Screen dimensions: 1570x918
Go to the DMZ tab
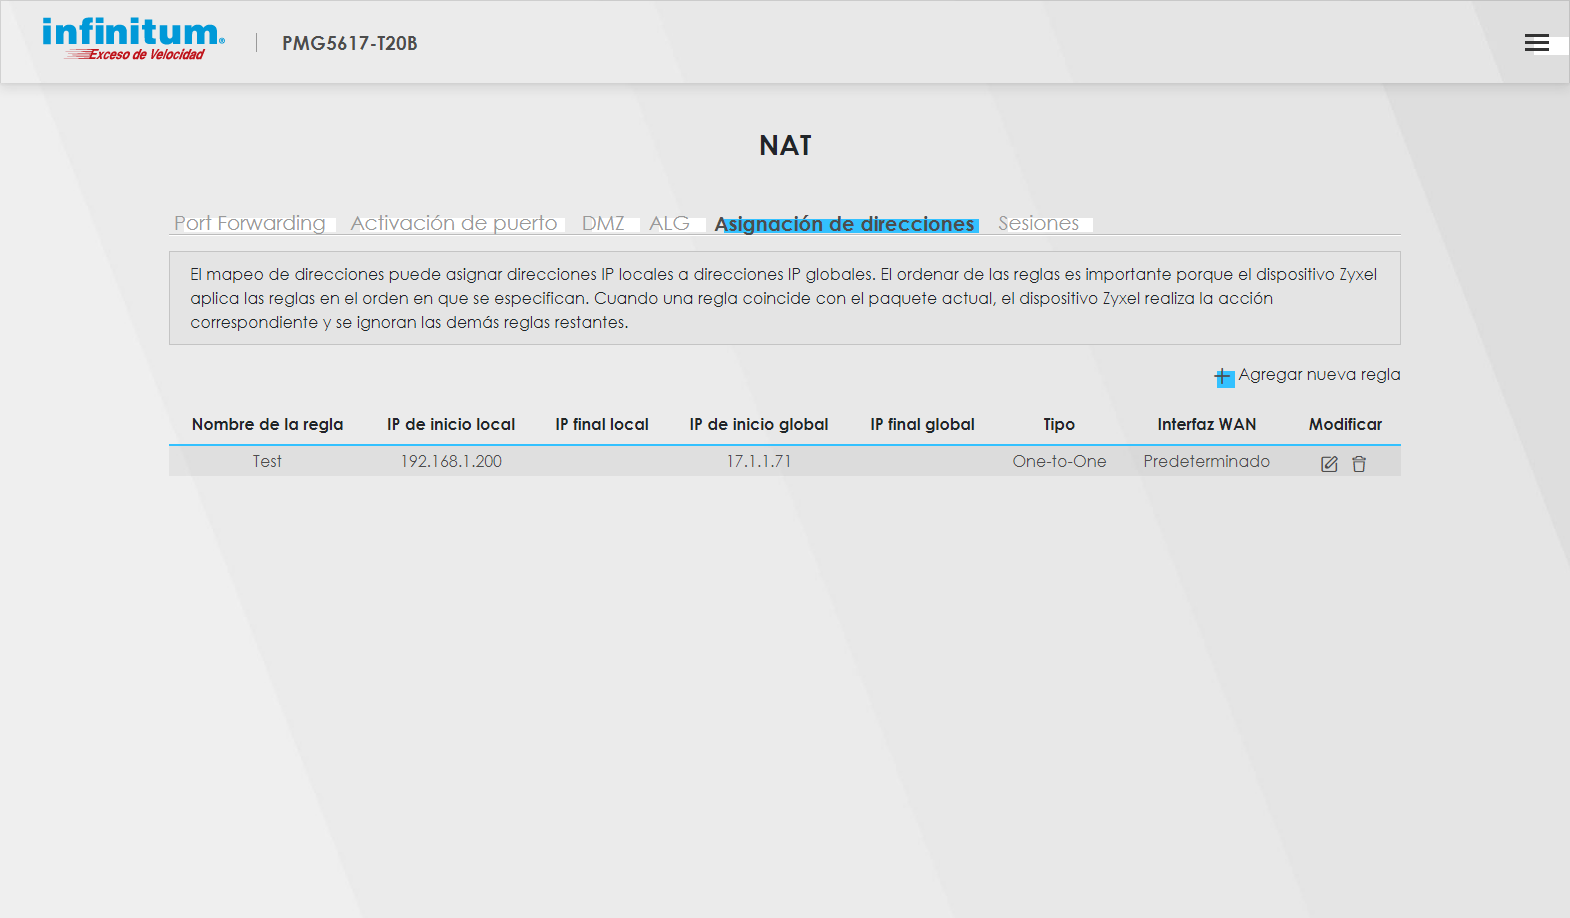pyautogui.click(x=603, y=223)
